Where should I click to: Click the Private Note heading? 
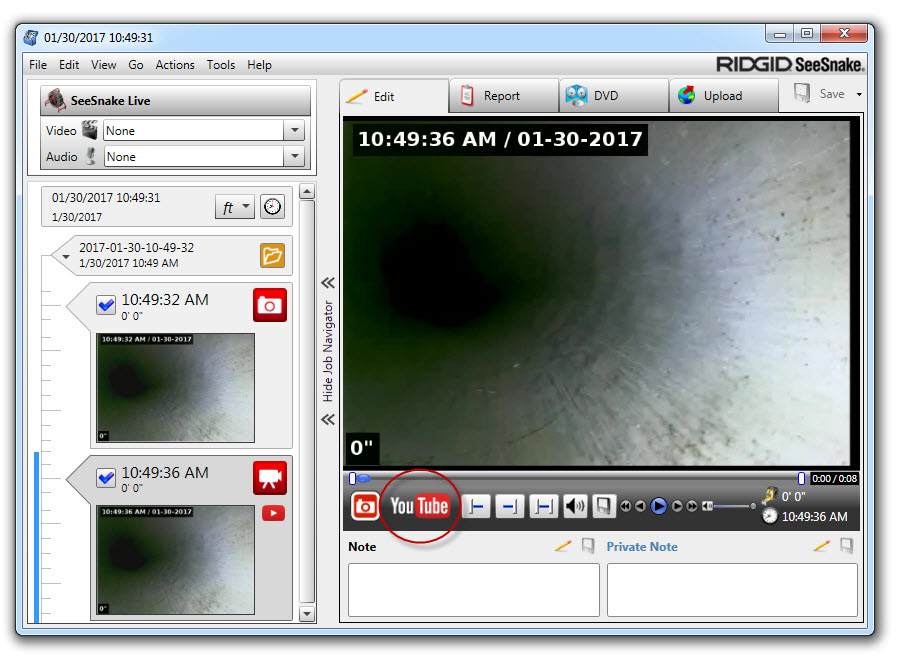[x=642, y=546]
